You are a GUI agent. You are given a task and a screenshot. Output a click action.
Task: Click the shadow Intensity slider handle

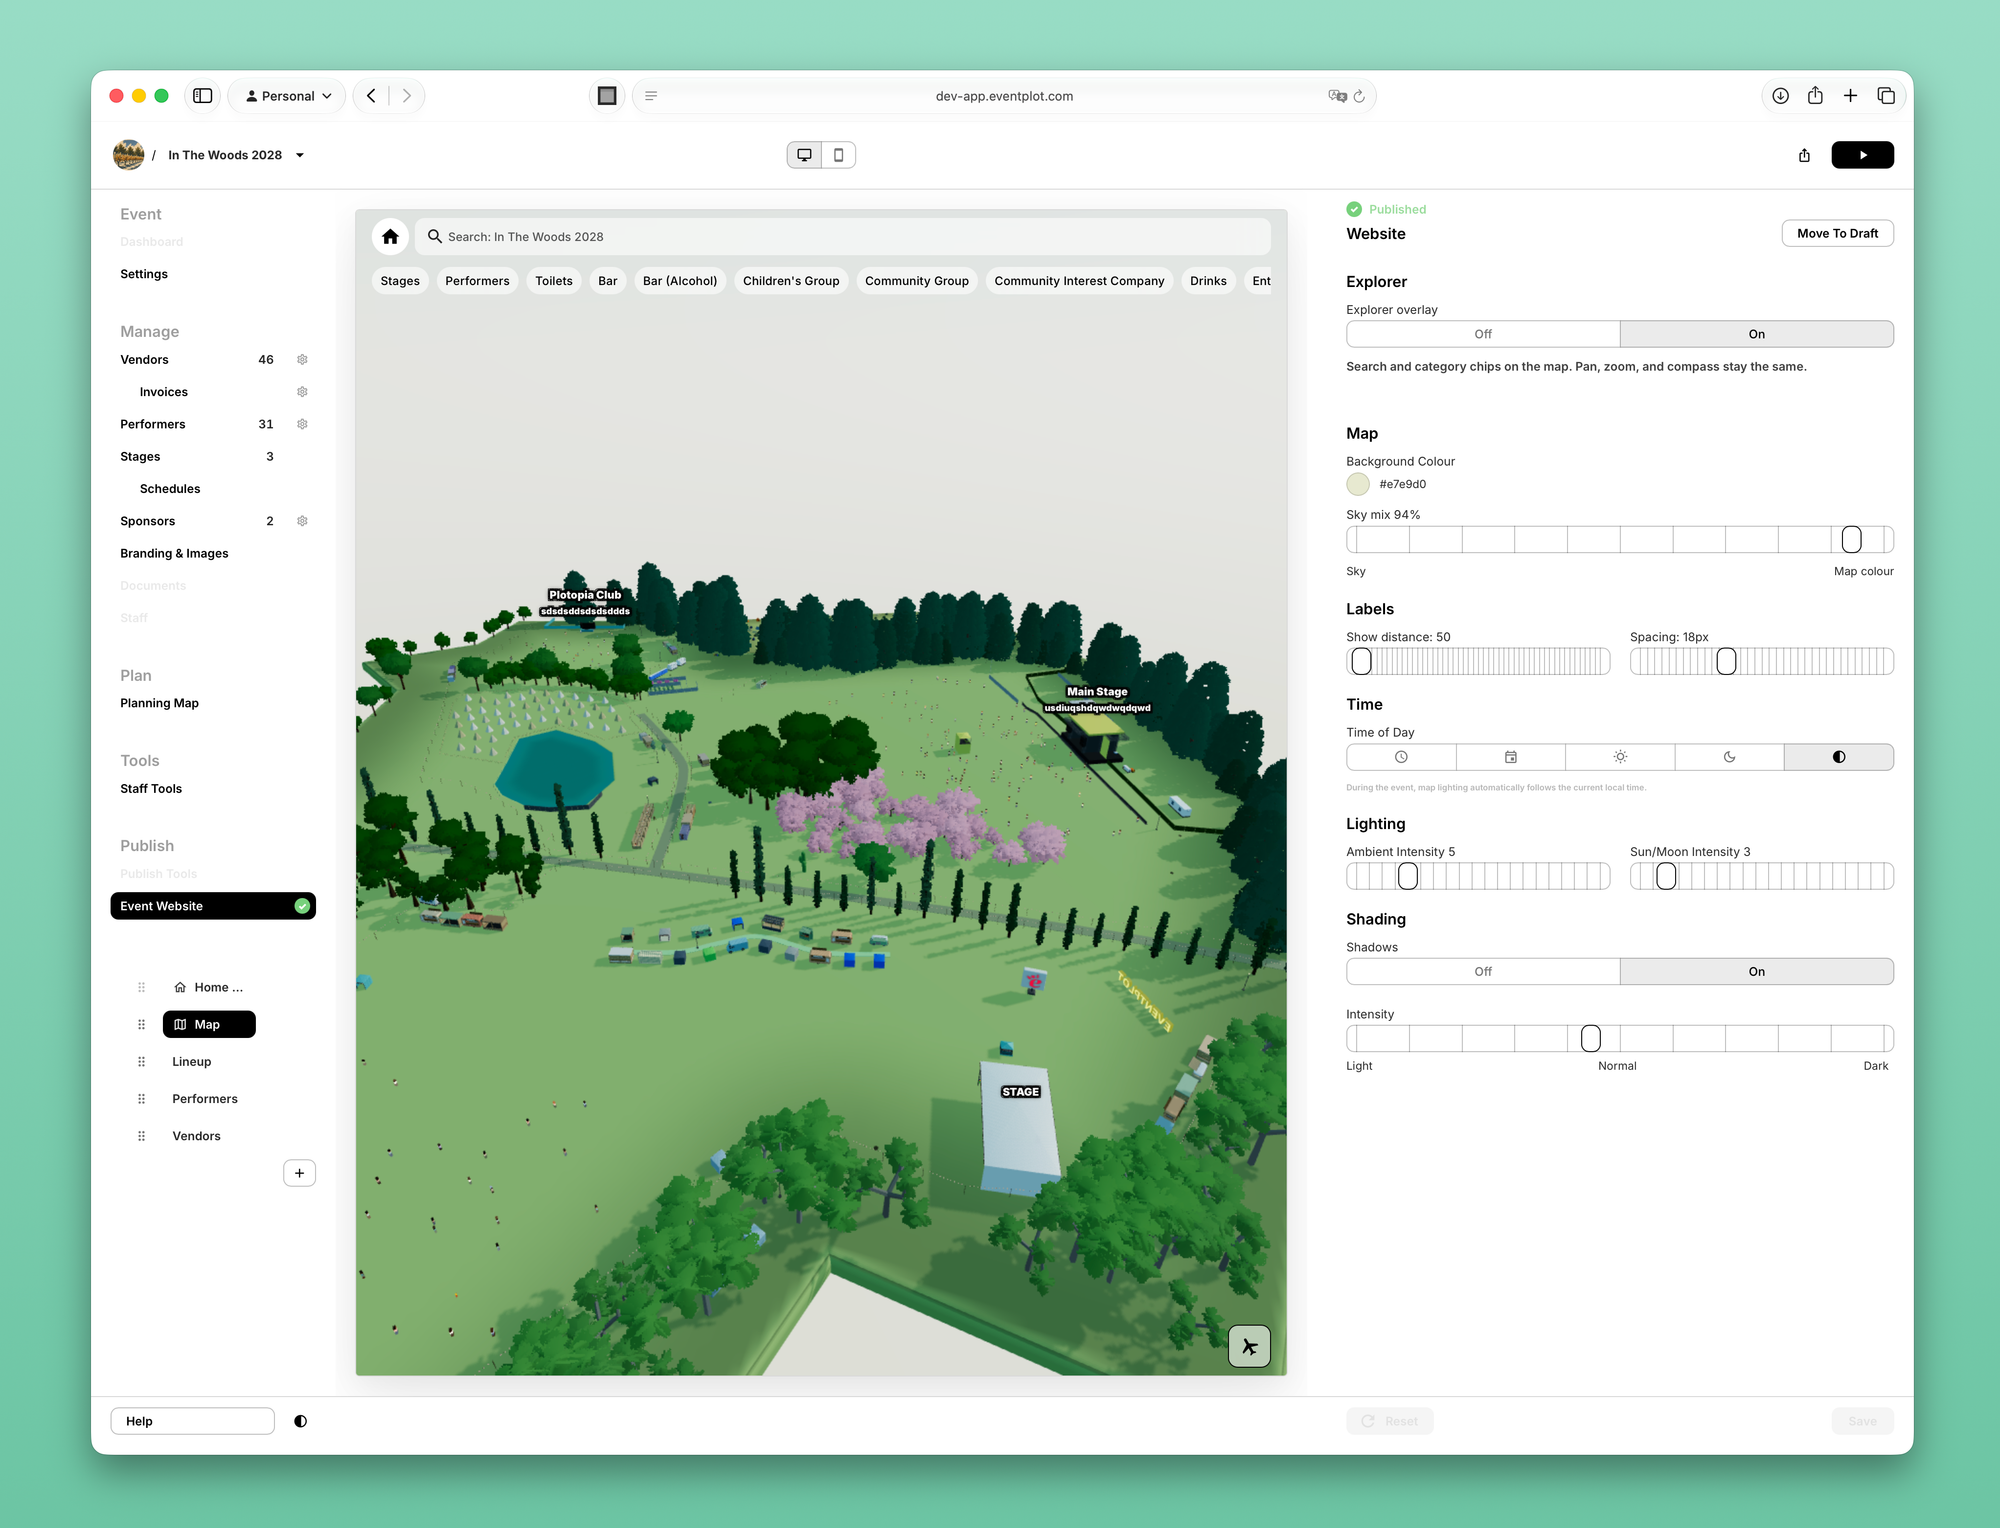point(1590,1038)
